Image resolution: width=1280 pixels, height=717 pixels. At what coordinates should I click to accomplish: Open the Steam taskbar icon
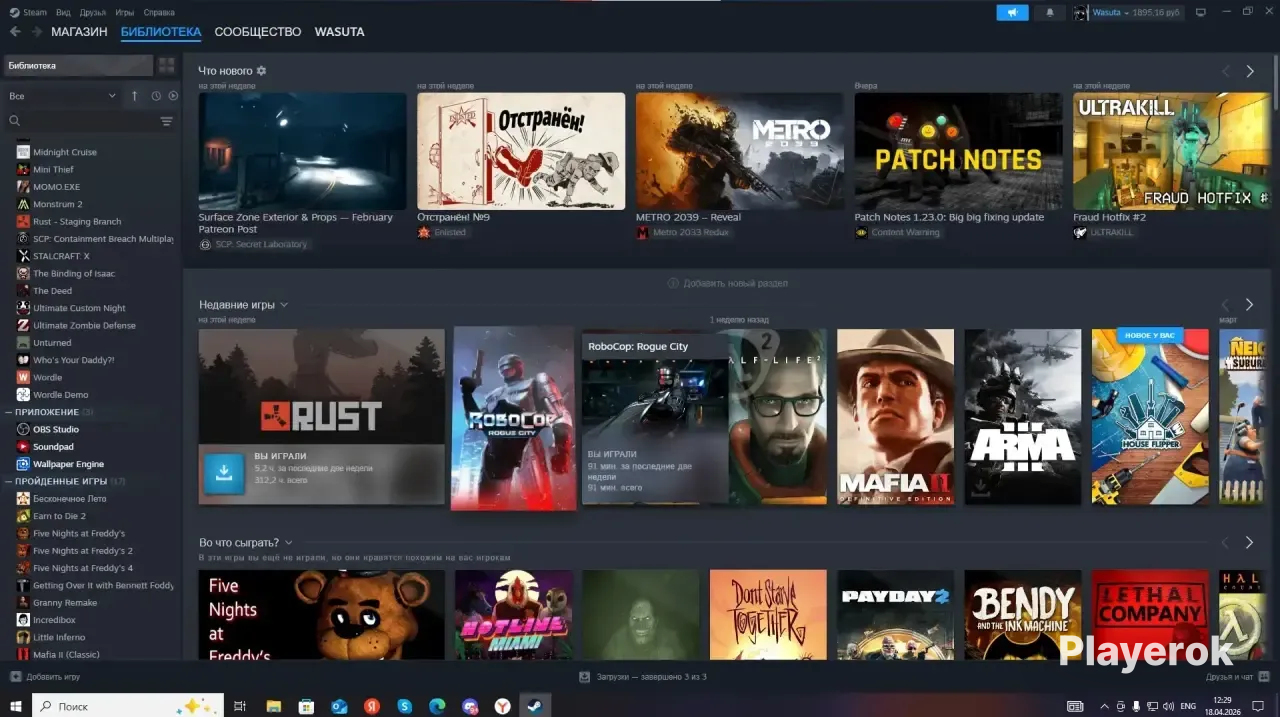pos(534,706)
